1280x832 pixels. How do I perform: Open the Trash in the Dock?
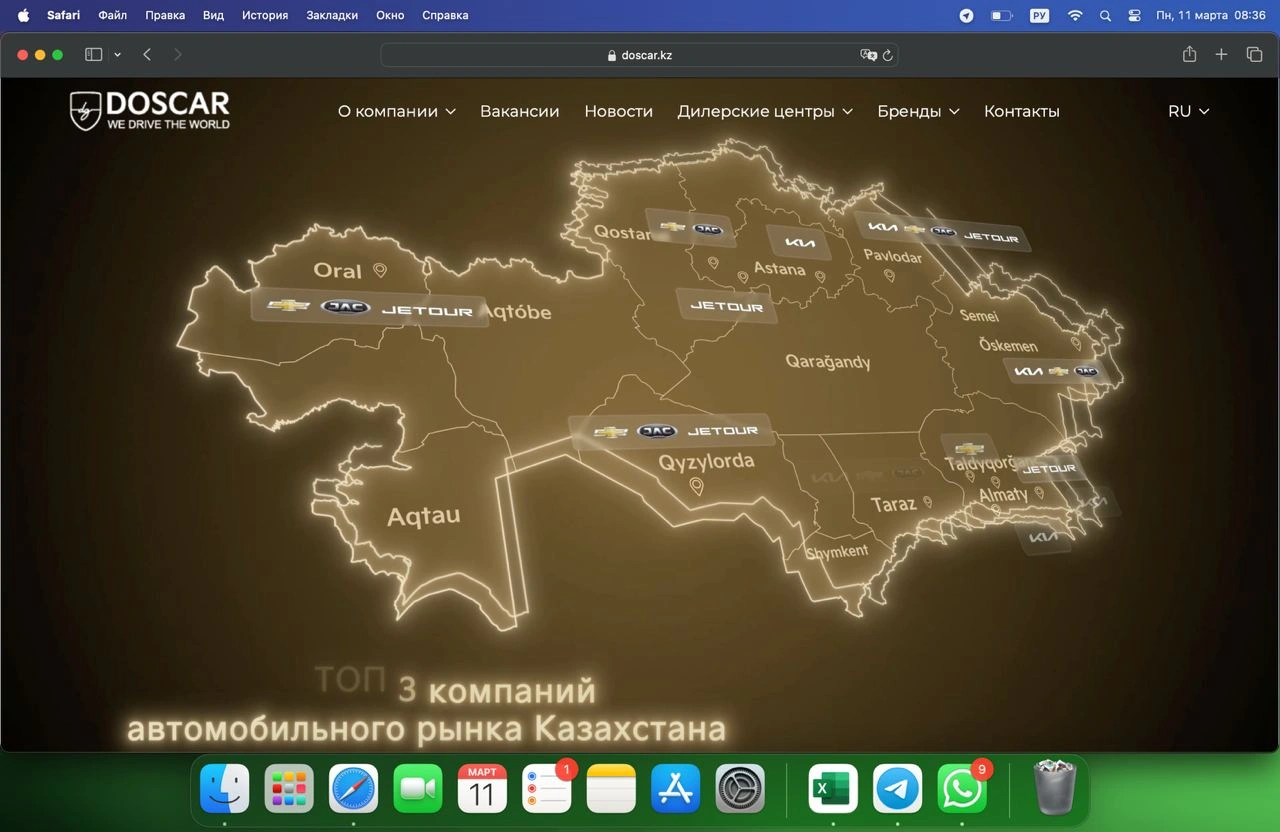pyautogui.click(x=1054, y=789)
